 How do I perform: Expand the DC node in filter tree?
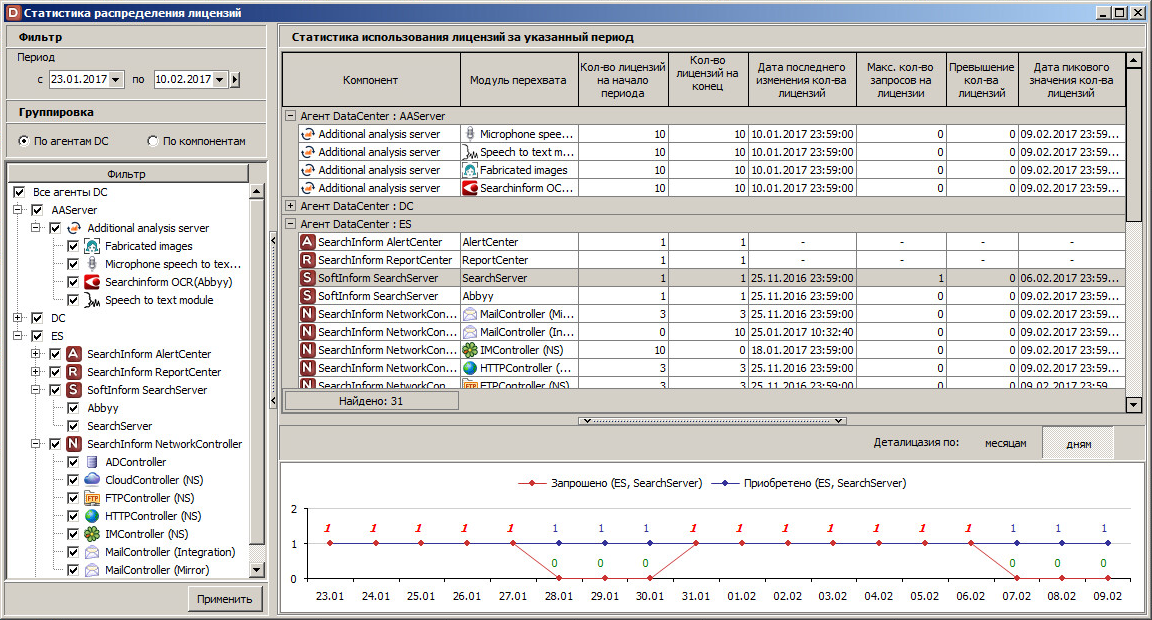[19, 318]
